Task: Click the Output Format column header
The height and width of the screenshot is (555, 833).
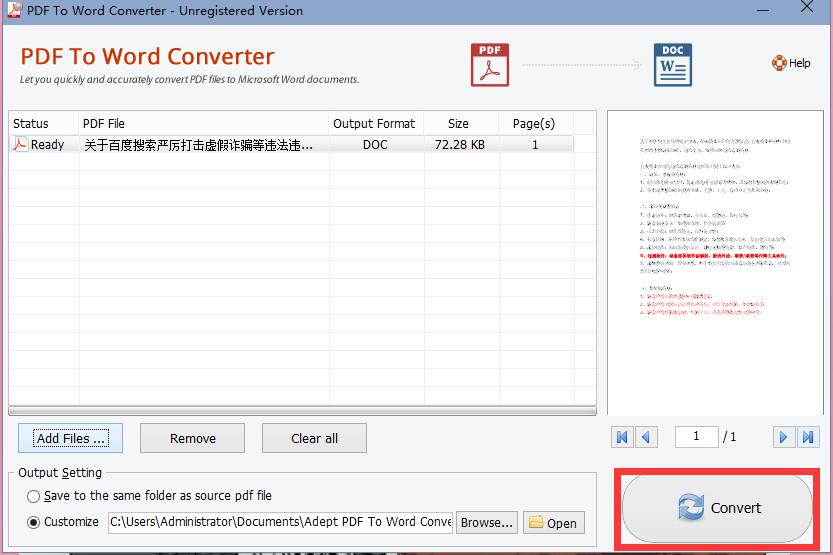Action: click(374, 124)
